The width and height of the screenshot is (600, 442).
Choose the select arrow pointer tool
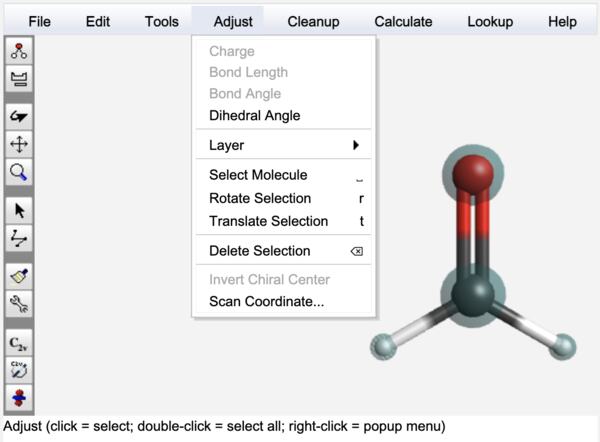click(19, 210)
